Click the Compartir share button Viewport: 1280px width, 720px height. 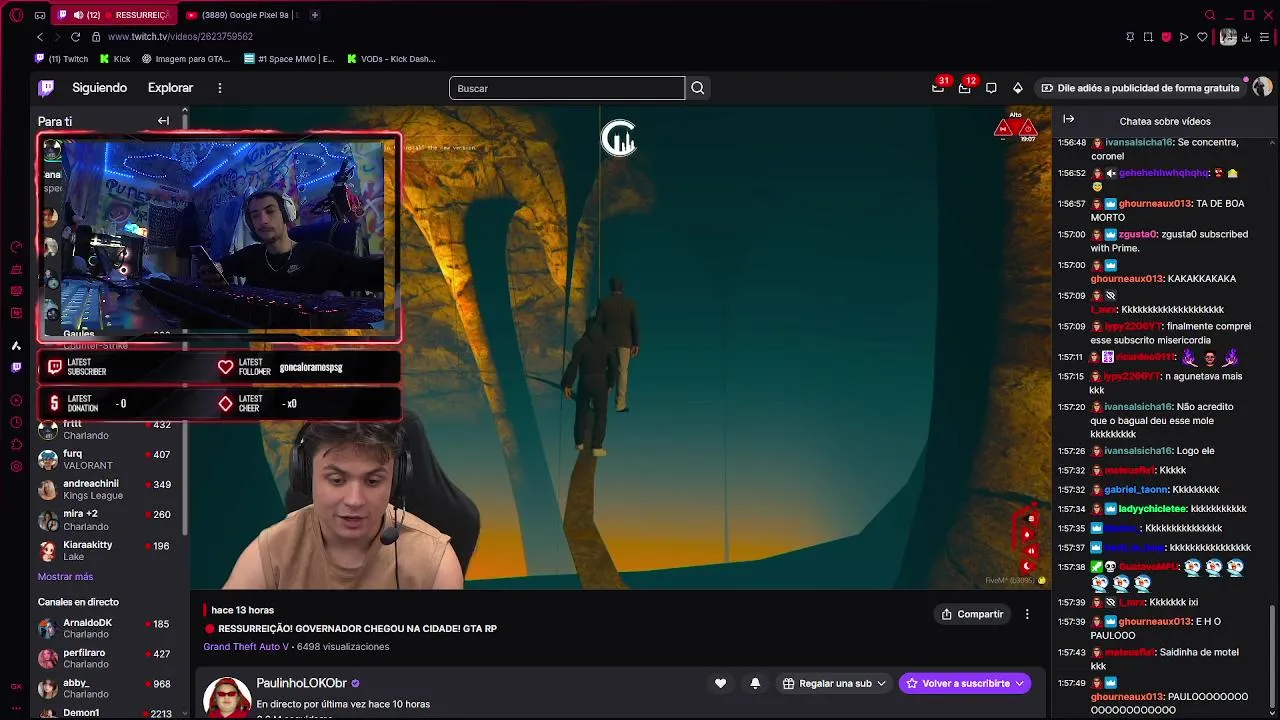click(972, 614)
